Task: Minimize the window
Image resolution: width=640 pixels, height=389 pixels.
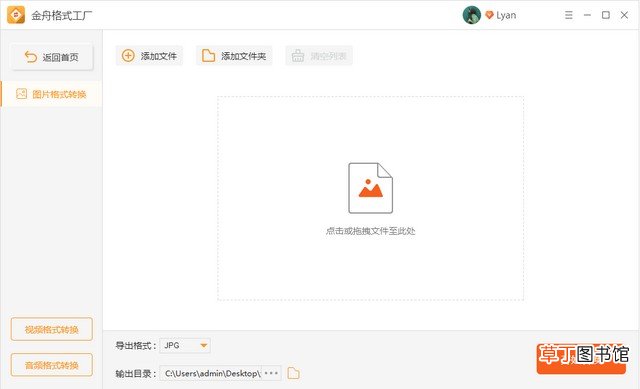Action: pos(587,15)
